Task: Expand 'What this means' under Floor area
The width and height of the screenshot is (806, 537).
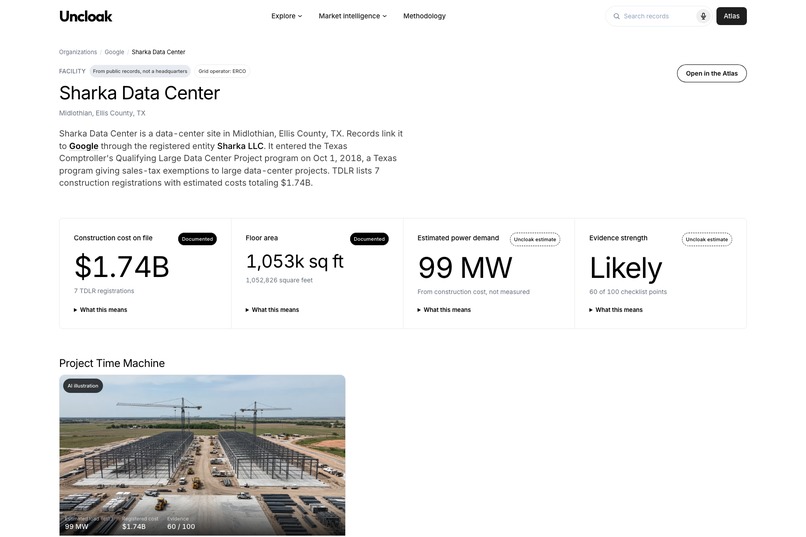Action: click(x=272, y=310)
